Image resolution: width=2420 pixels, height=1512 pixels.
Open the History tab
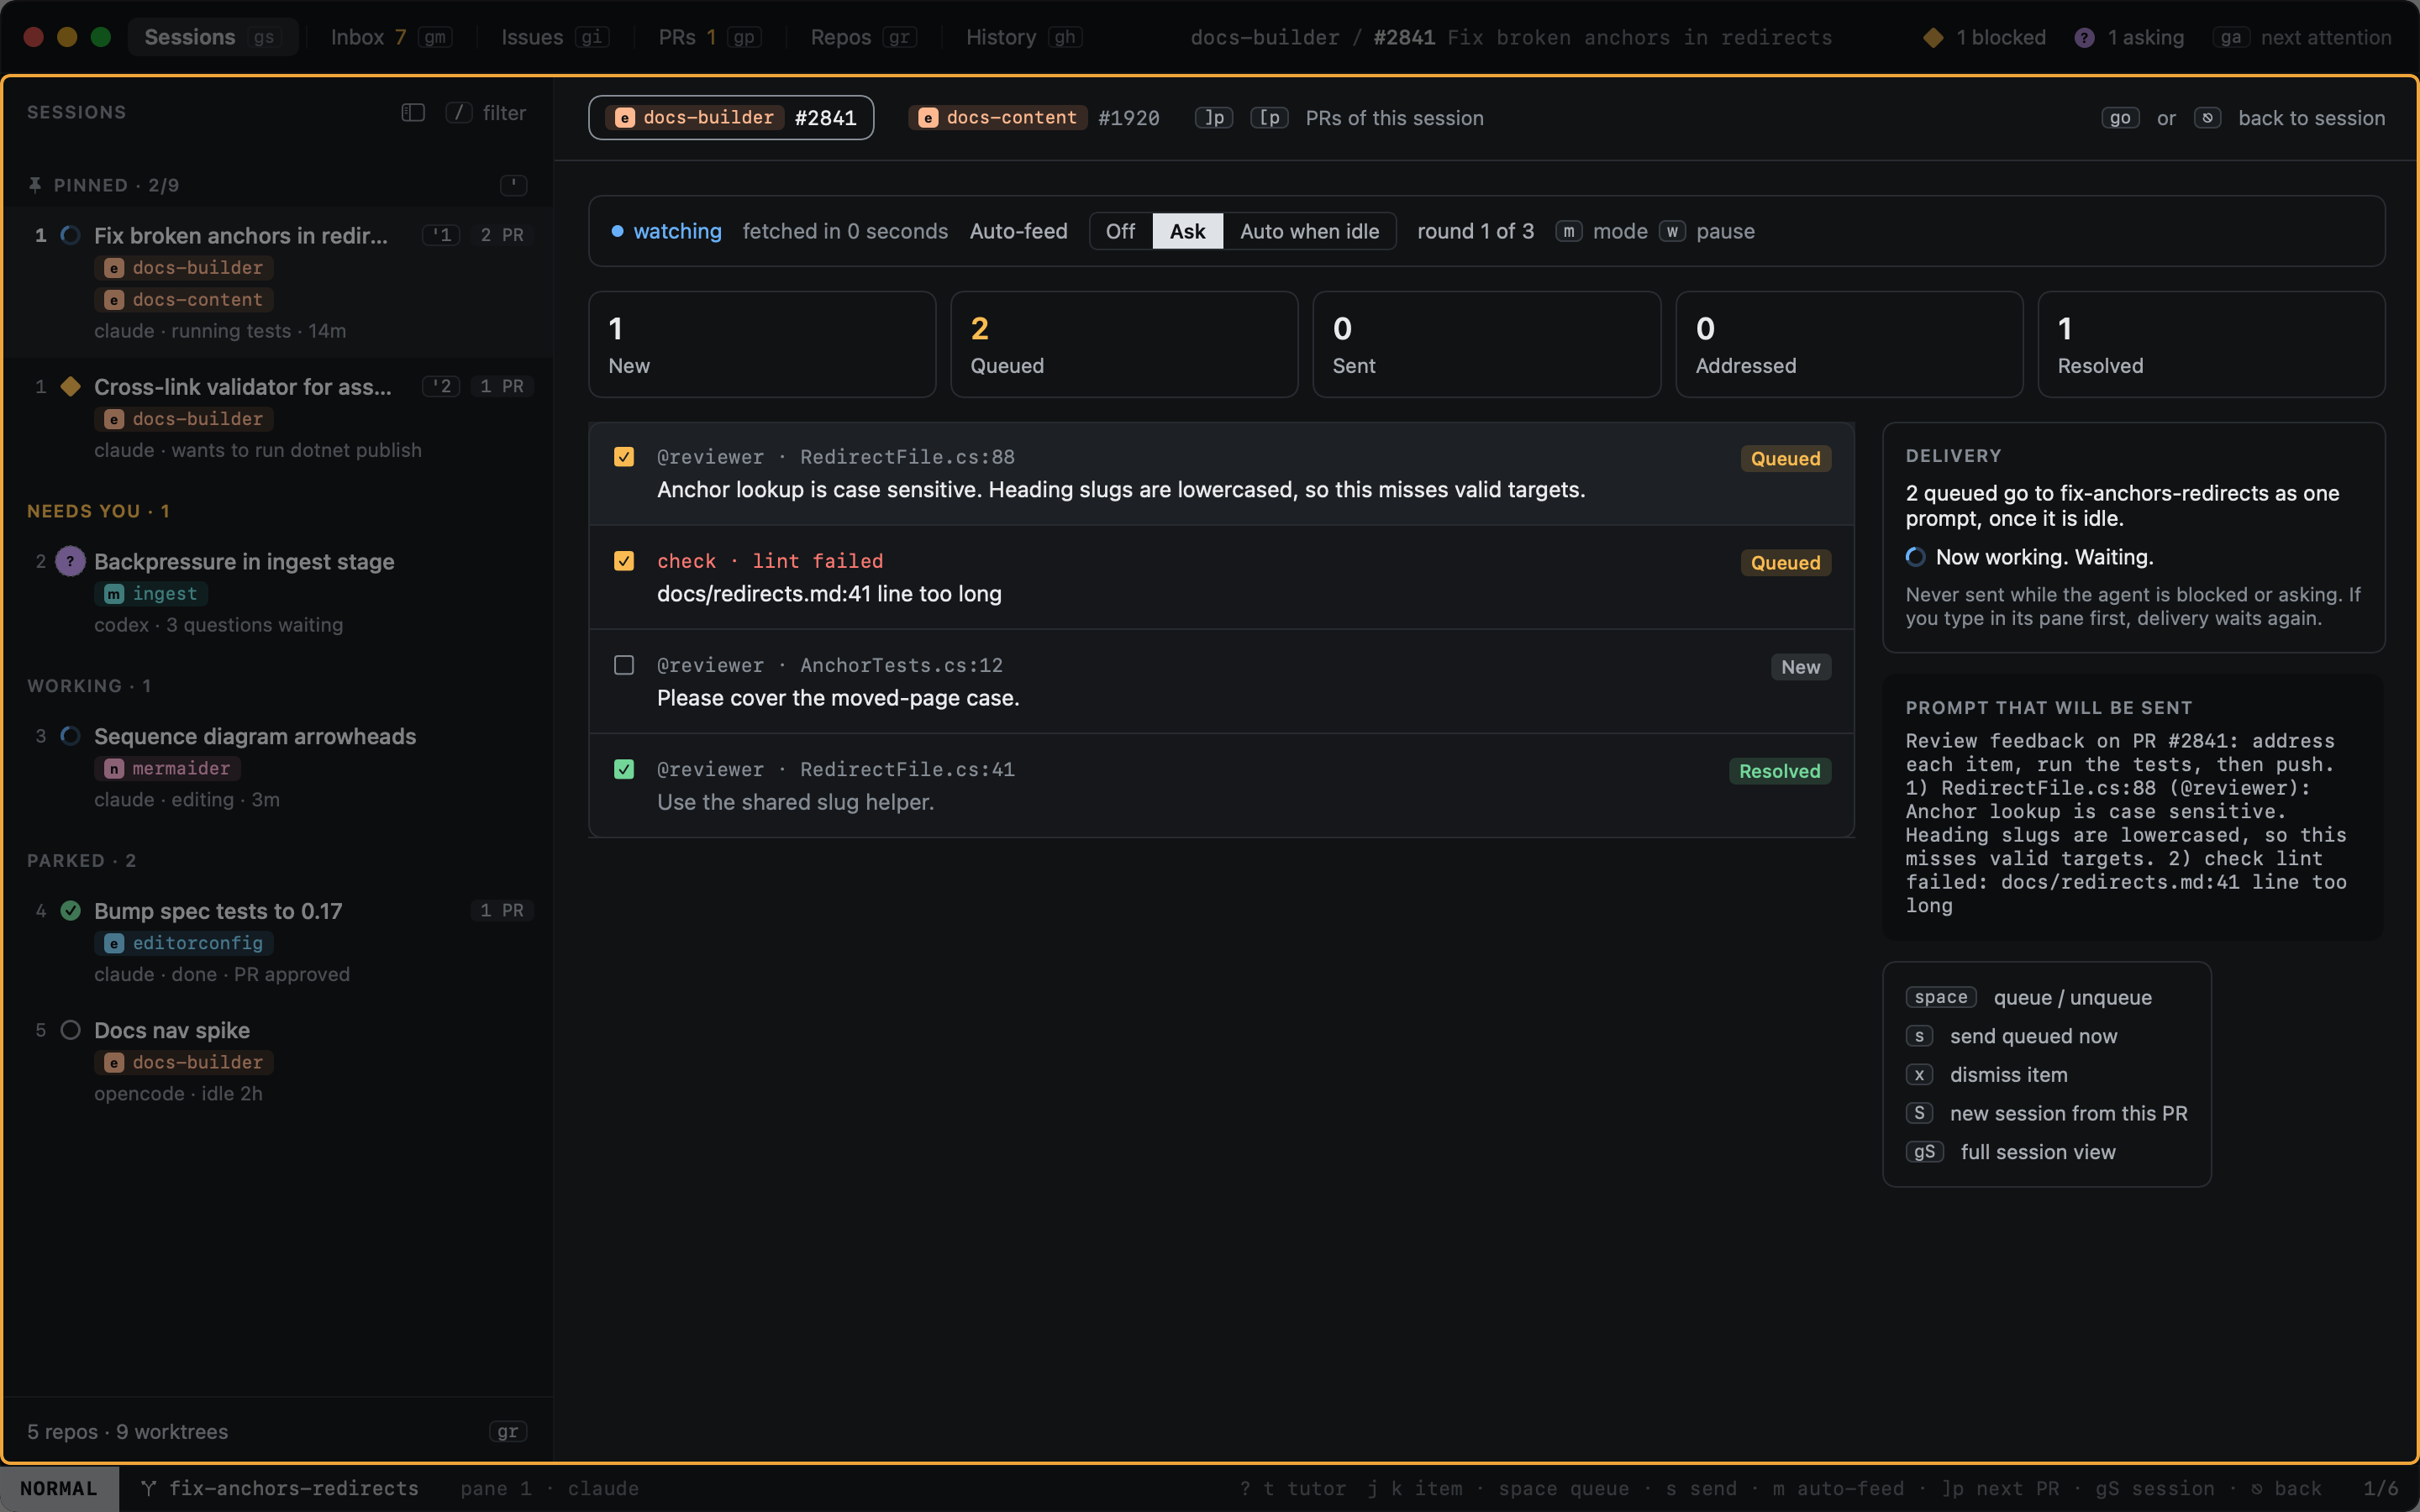tap(1023, 37)
